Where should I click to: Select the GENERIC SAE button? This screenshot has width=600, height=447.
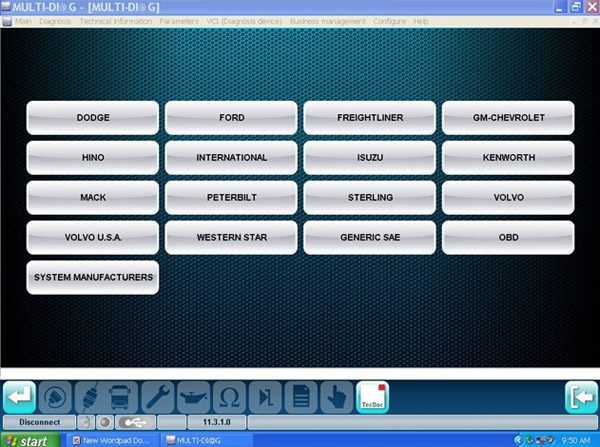[370, 237]
